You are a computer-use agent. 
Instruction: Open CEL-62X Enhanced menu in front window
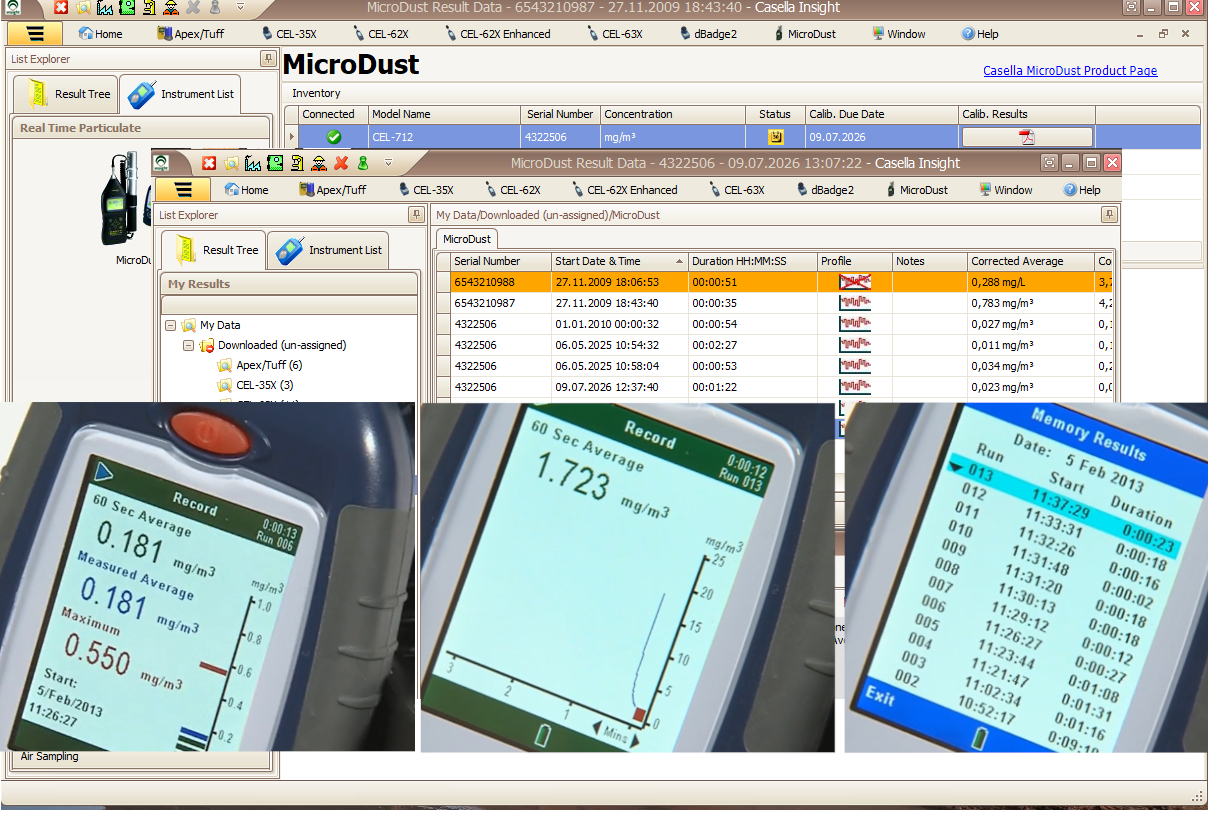(x=624, y=190)
